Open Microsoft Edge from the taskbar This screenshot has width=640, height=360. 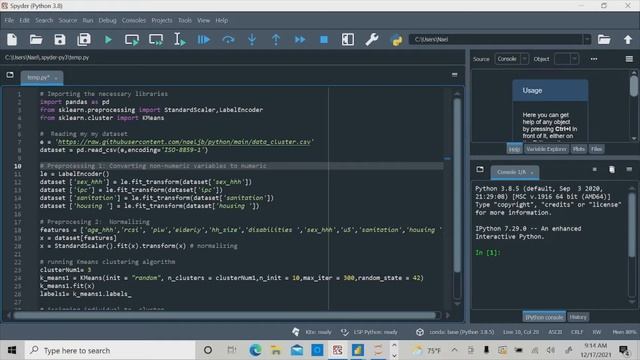pos(256,350)
